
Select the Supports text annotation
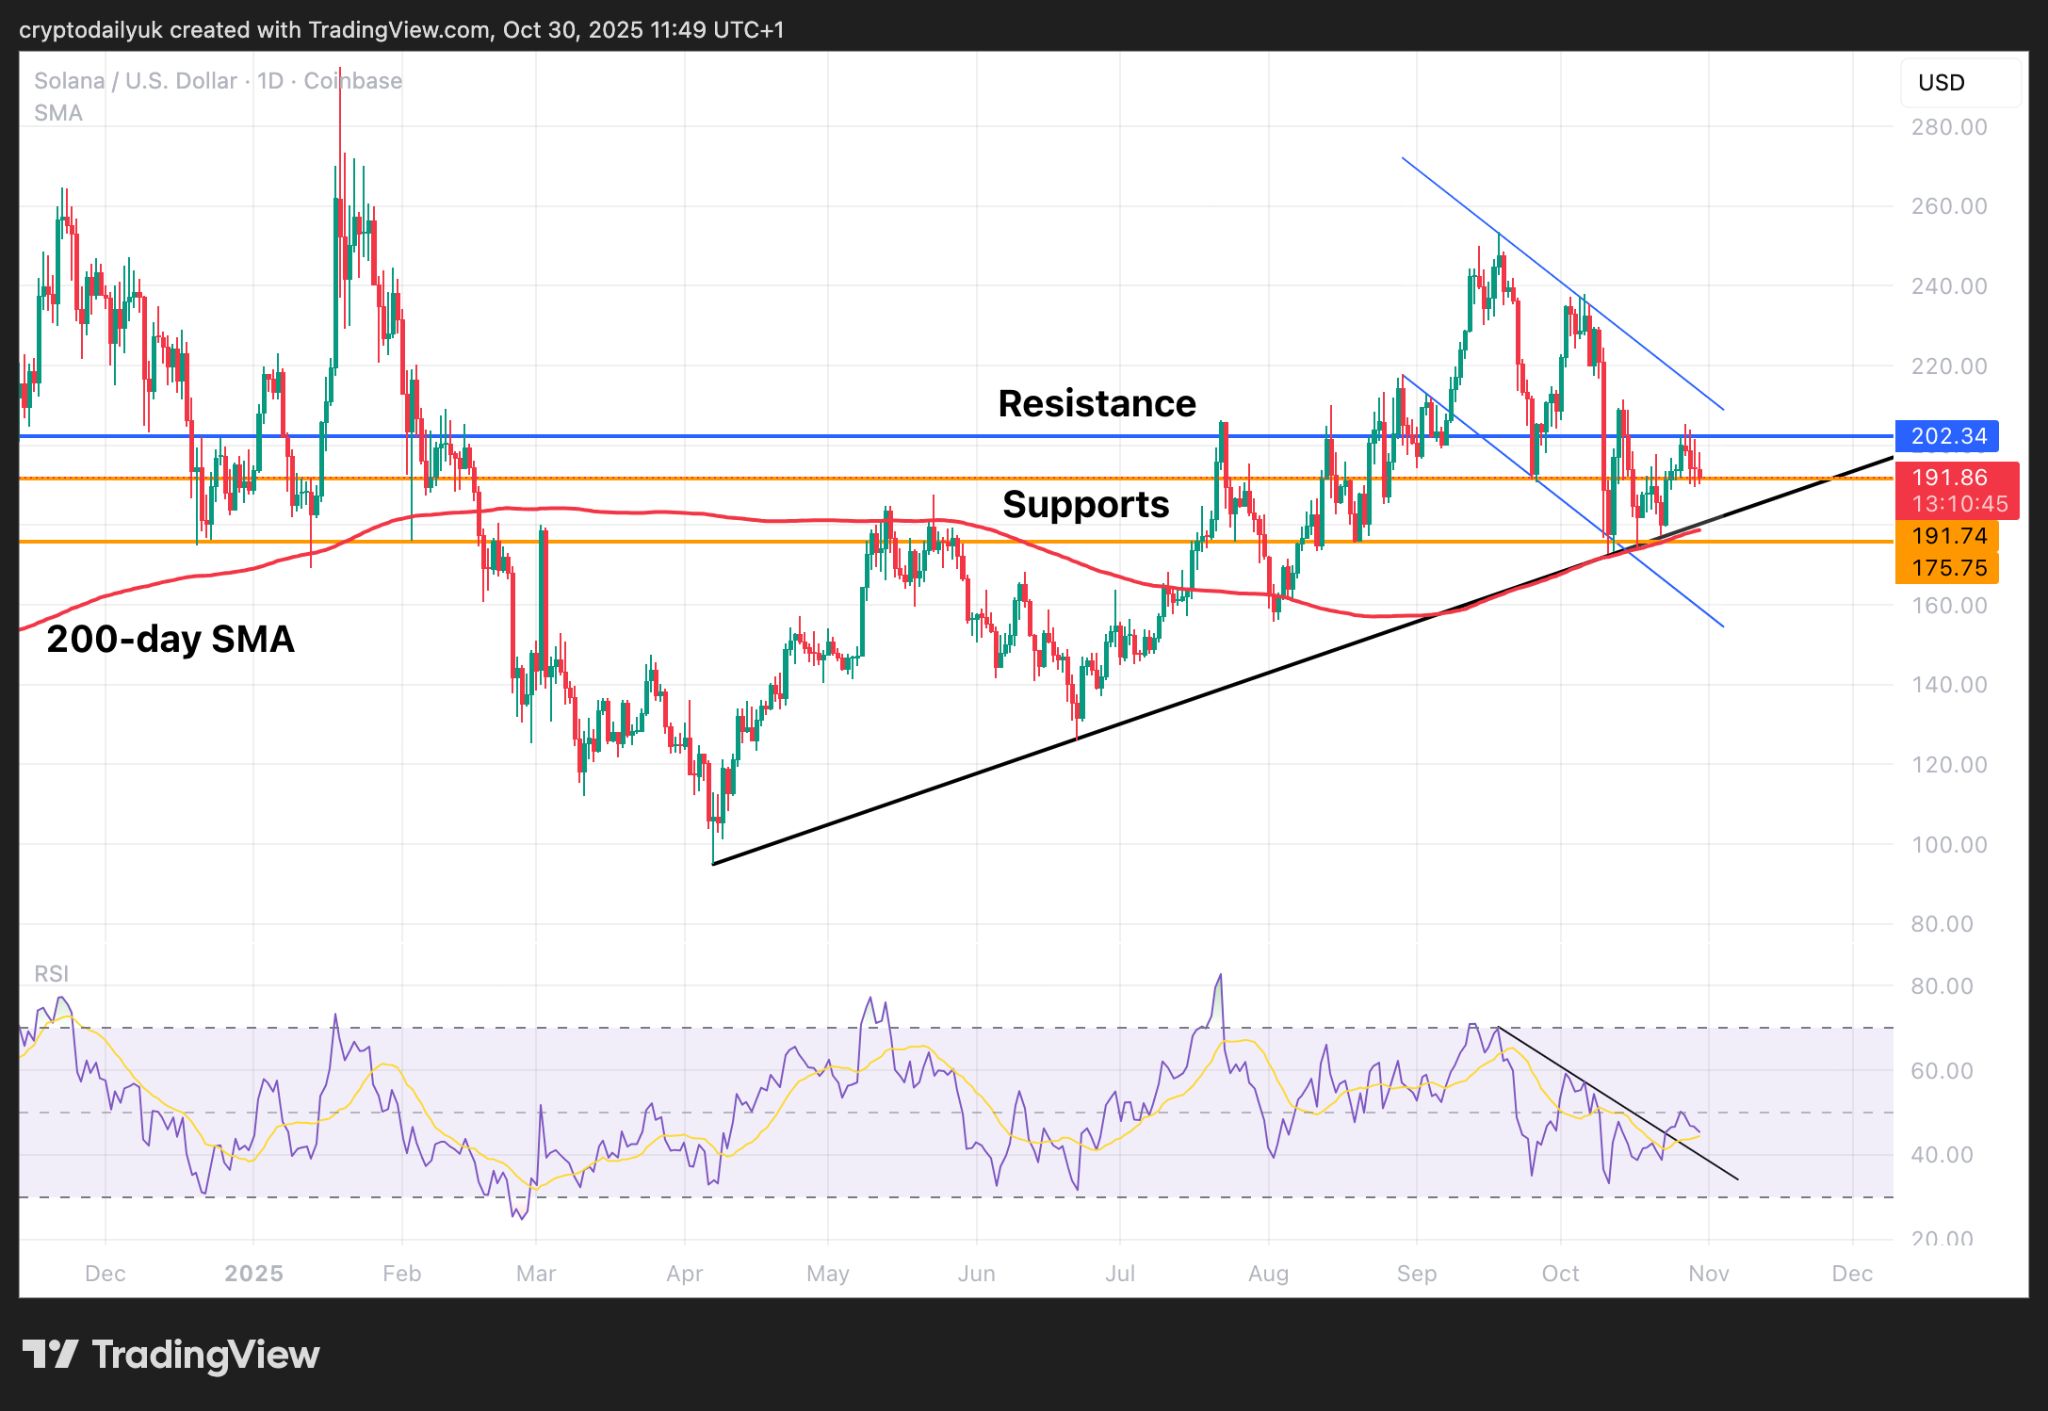(x=1085, y=504)
